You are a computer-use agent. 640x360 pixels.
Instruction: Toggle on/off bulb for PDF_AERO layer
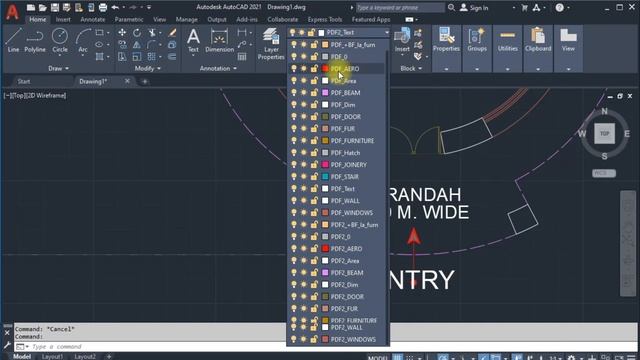point(294,69)
